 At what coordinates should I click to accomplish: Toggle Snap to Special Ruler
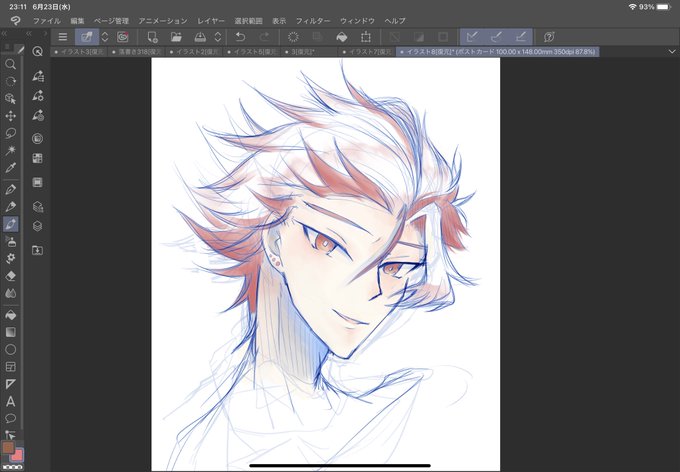coord(497,37)
